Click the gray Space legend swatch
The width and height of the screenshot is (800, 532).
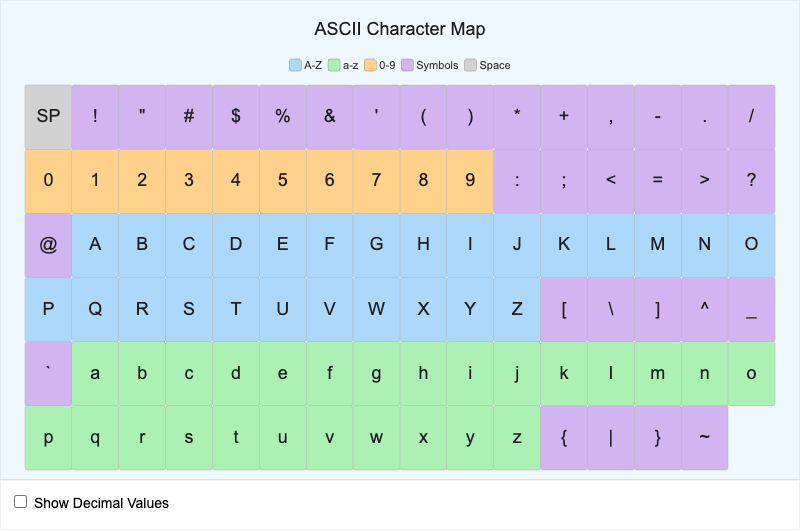click(x=470, y=65)
